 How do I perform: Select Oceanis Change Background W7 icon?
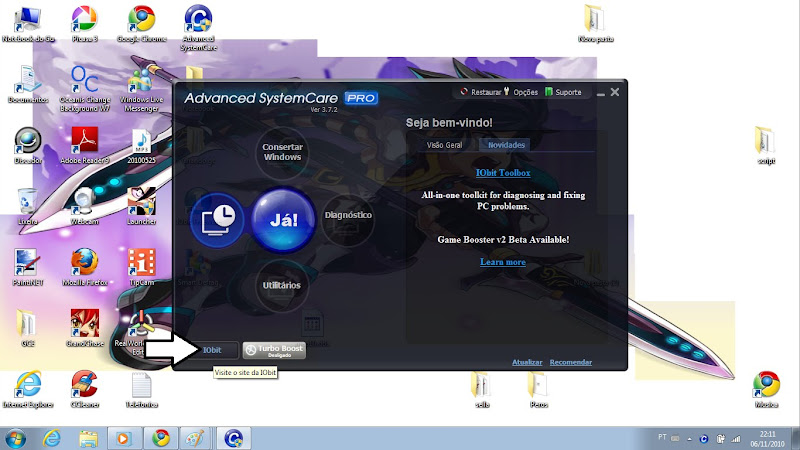85,89
